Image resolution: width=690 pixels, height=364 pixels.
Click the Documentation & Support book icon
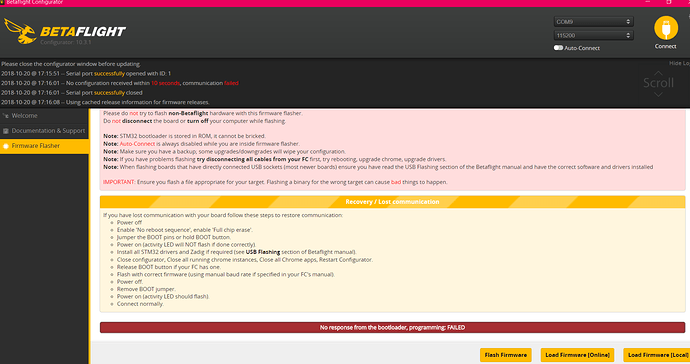6,131
